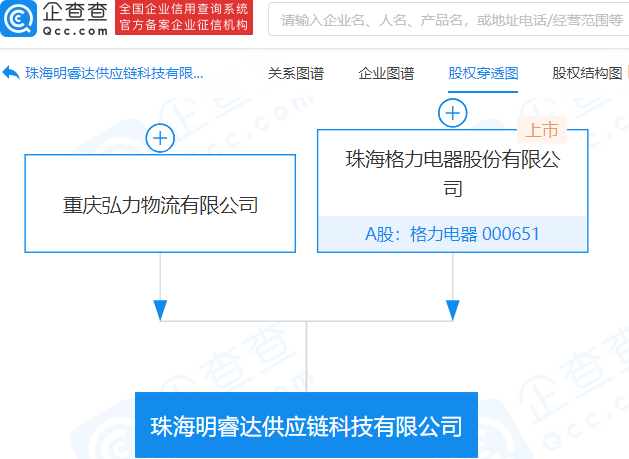Screen dimensions: 629x459
Task: Click the 全国企业信用查询系统 red banner
Action: point(184,17)
